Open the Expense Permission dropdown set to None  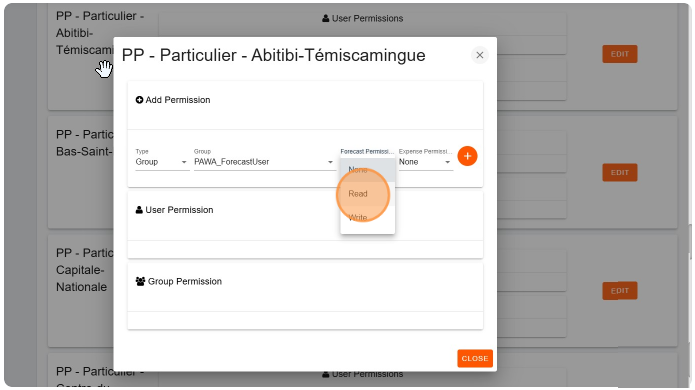point(425,162)
